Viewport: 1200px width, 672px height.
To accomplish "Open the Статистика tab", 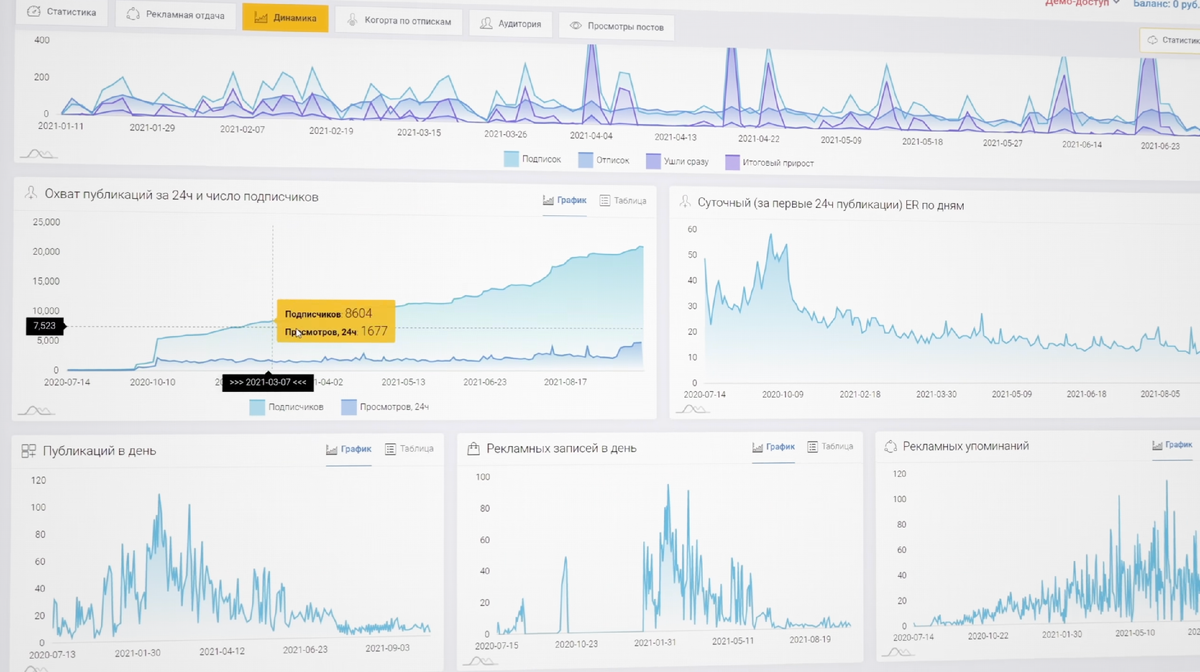I will 62,13.
